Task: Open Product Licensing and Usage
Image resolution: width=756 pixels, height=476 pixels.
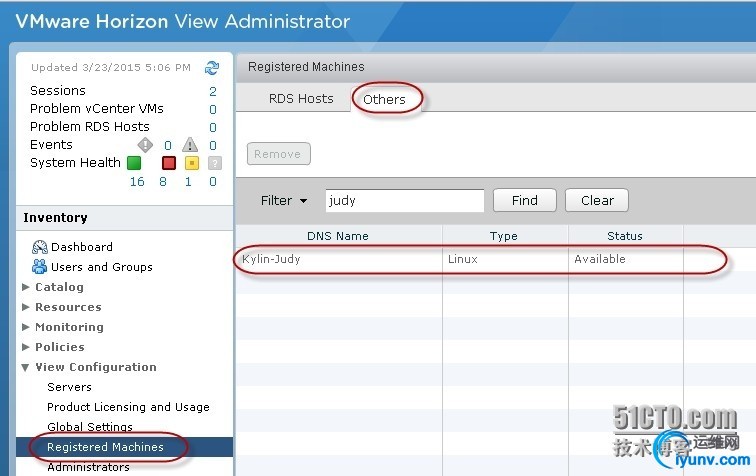Action: point(128,407)
